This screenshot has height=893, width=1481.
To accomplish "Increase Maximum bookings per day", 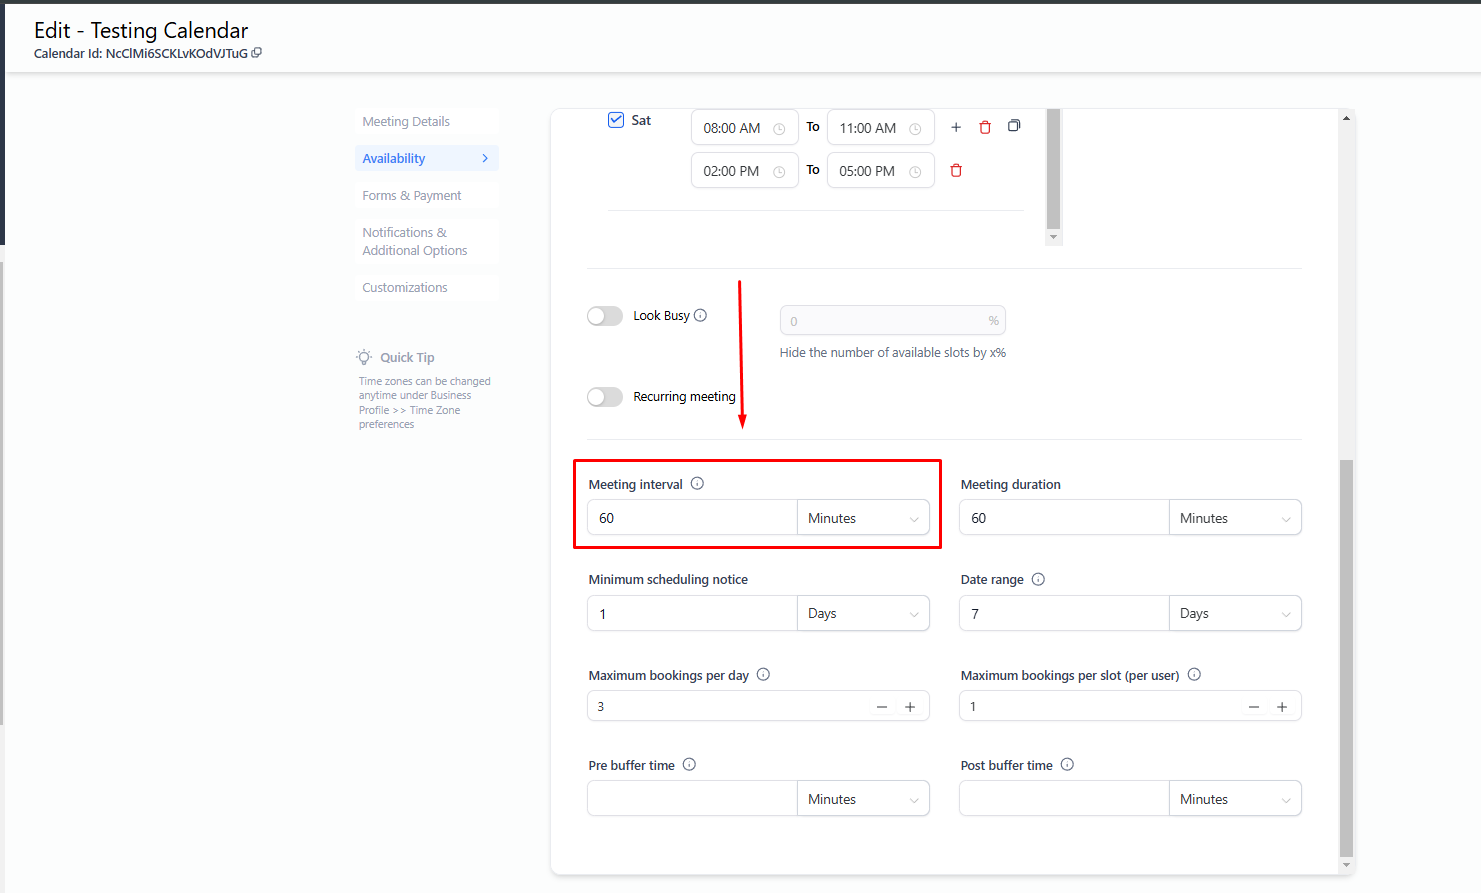I will pyautogui.click(x=910, y=707).
